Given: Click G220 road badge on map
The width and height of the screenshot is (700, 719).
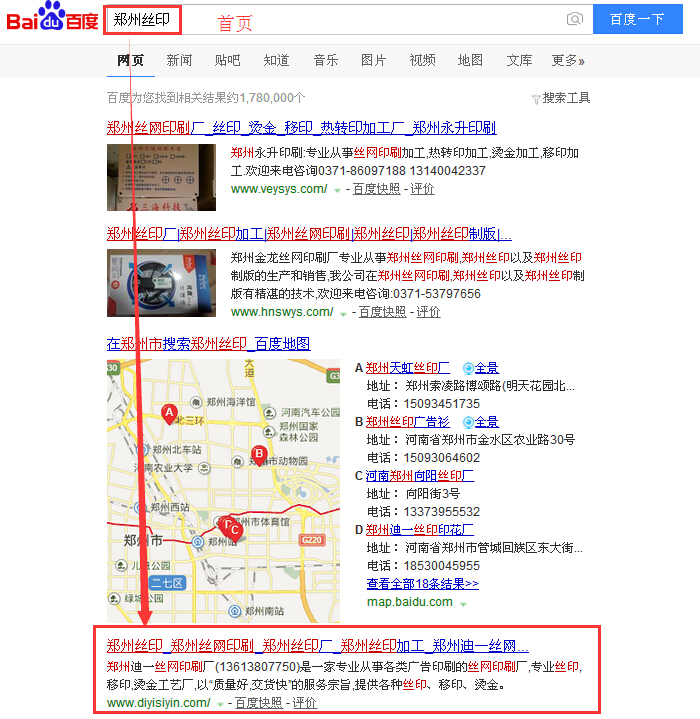Looking at the screenshot, I should [312, 540].
